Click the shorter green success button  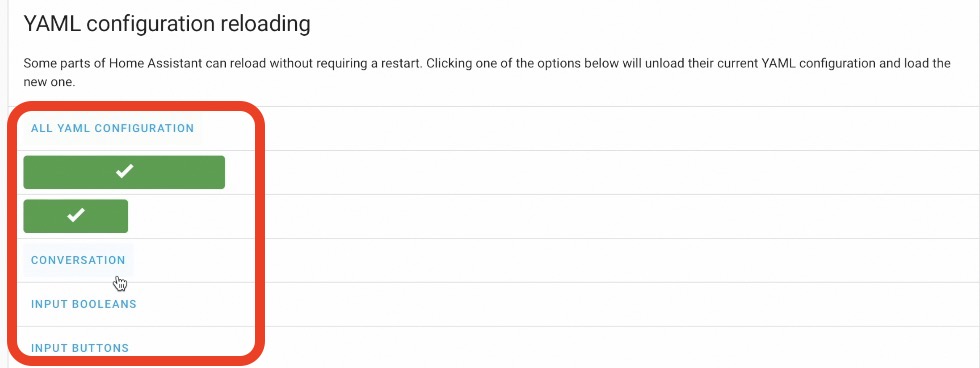coord(76,216)
